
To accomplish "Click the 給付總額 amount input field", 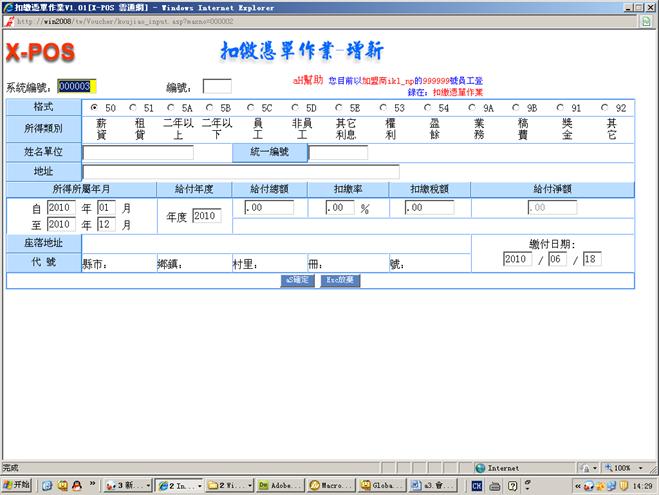I will point(268,208).
